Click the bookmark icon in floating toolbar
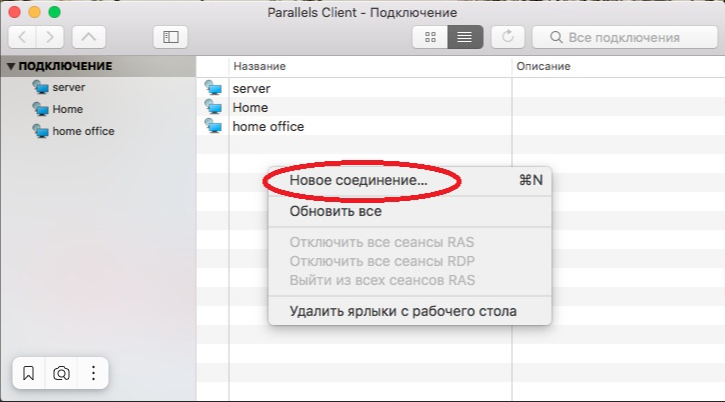725x402 pixels. 29,373
